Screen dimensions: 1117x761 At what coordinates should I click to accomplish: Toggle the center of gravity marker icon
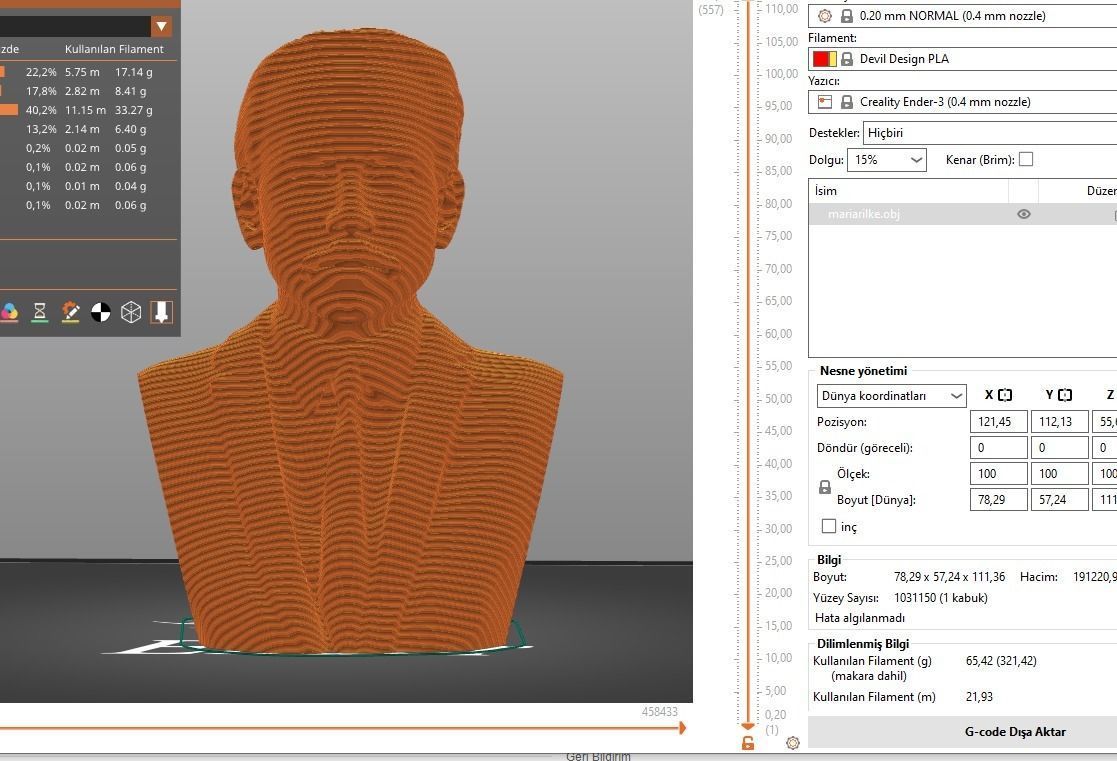click(x=100, y=312)
